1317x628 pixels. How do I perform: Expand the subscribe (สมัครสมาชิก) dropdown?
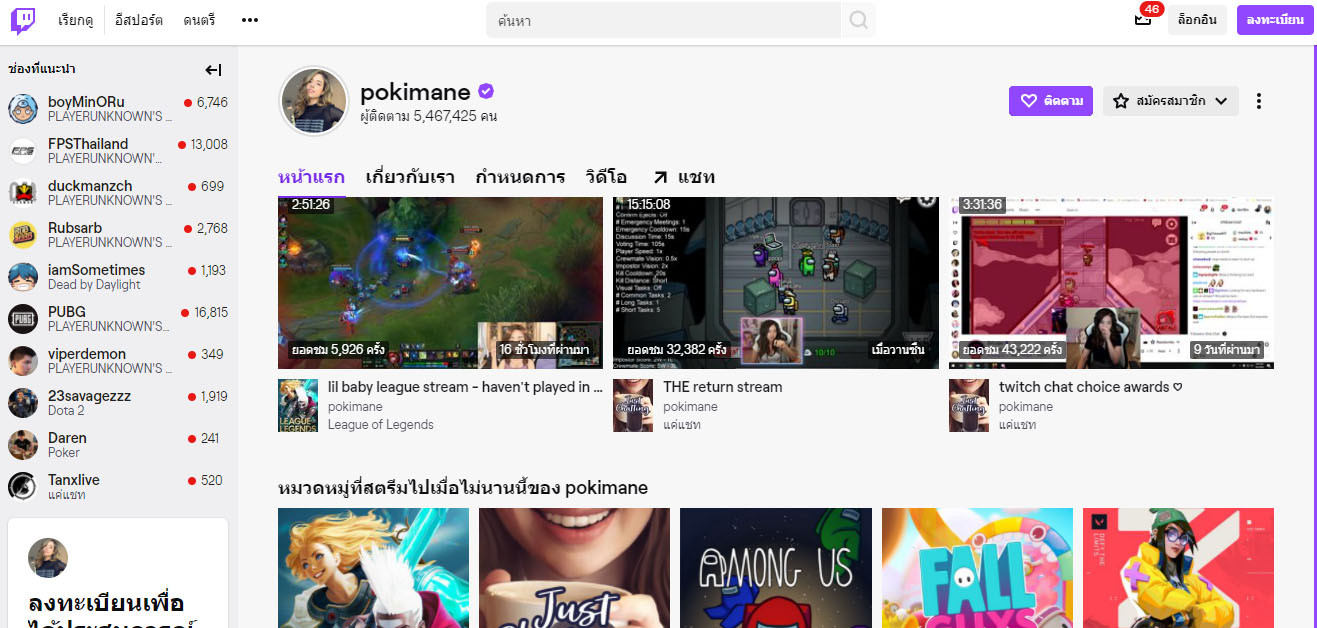coord(1171,101)
